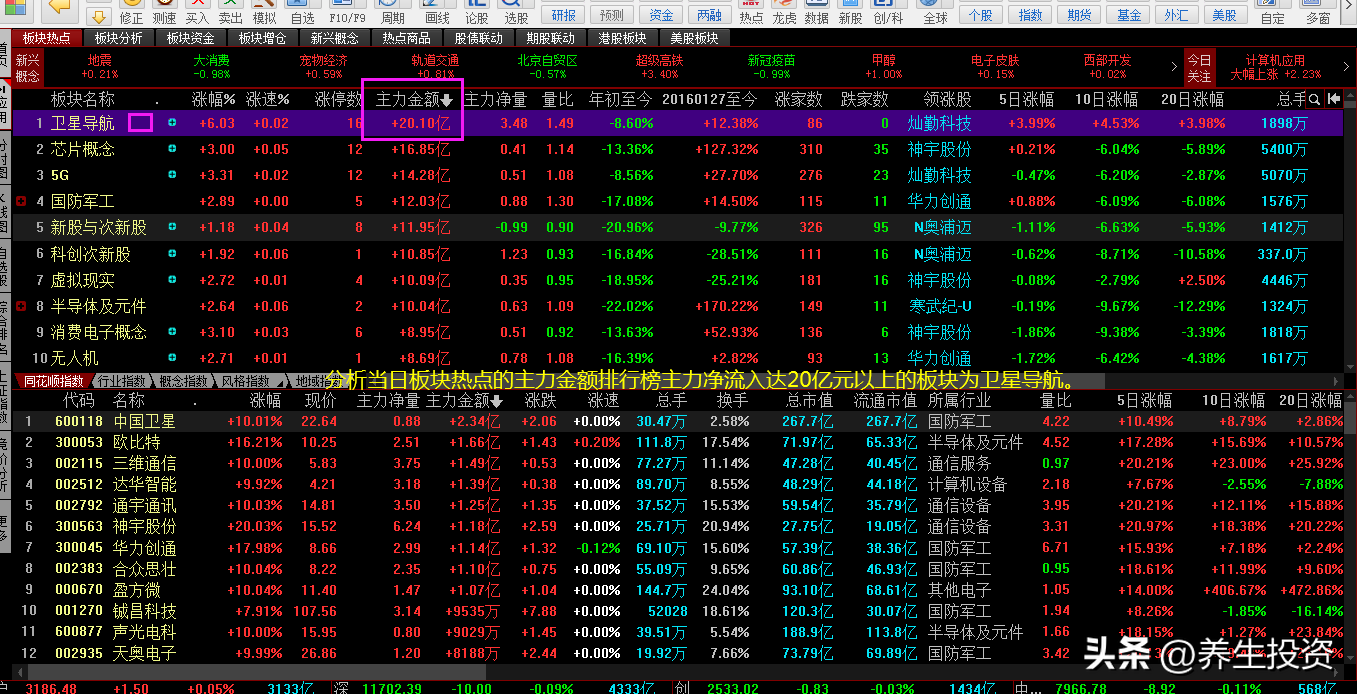Click the search magnifier in table header
The height and width of the screenshot is (694, 1357).
coord(1315,99)
